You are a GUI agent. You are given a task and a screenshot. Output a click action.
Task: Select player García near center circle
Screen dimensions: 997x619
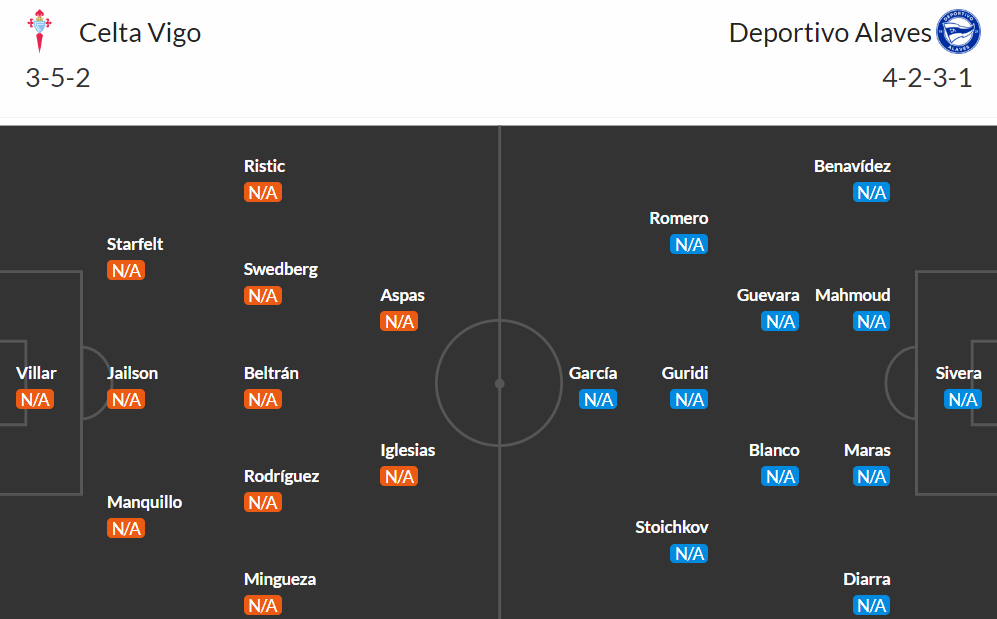(x=593, y=373)
